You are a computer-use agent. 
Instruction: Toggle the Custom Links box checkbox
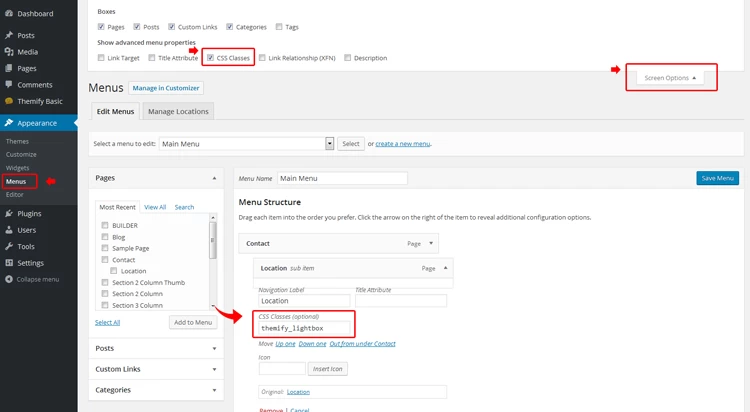tap(171, 27)
